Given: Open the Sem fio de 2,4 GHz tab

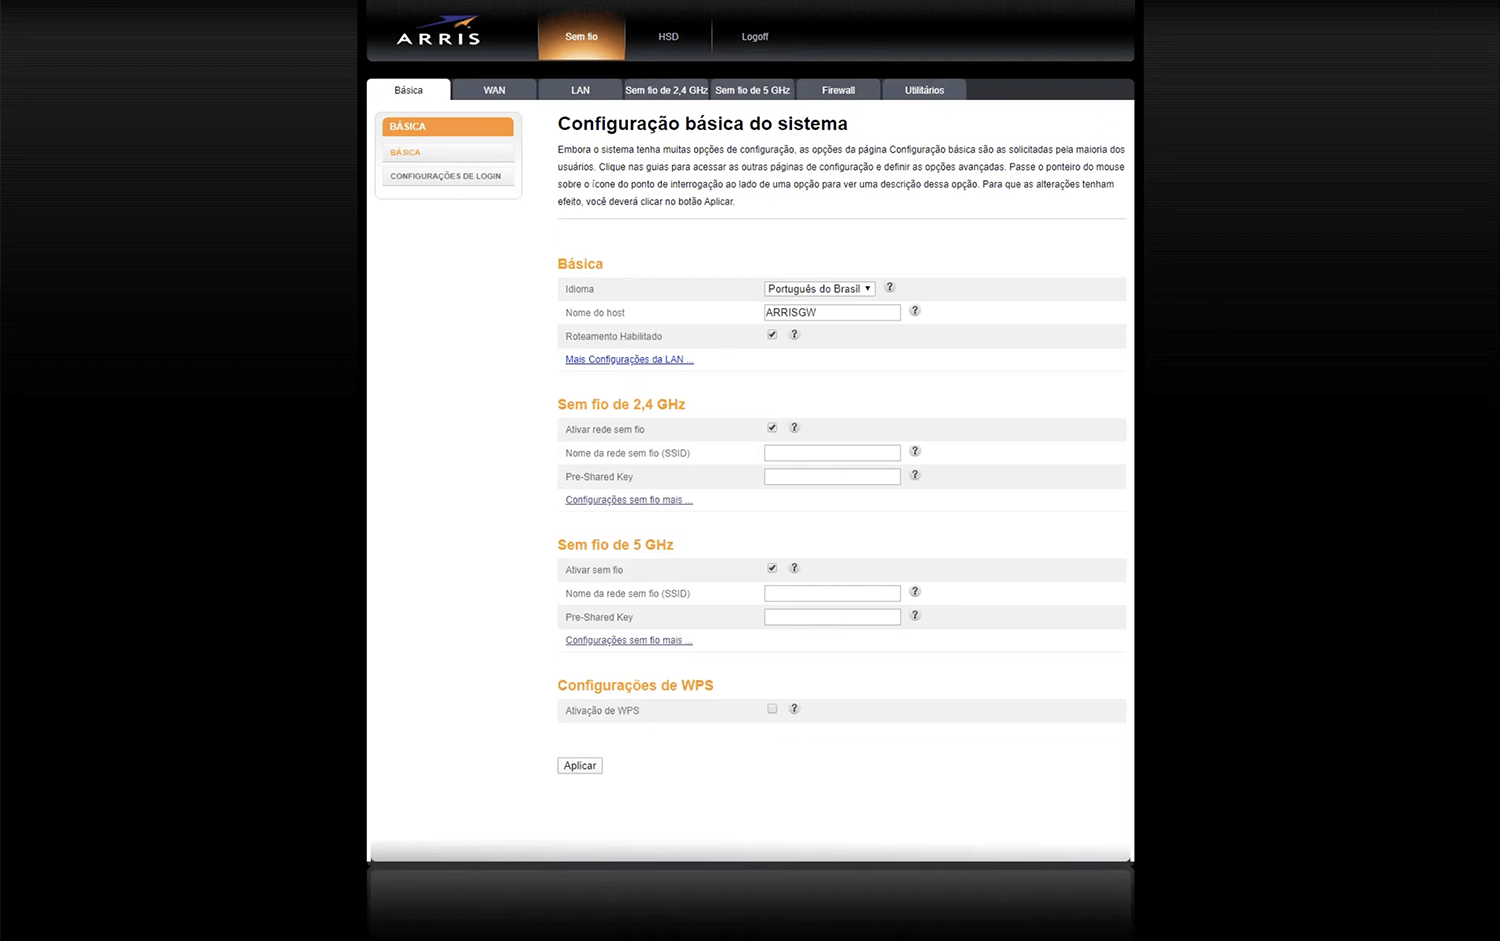Looking at the screenshot, I should pos(666,90).
